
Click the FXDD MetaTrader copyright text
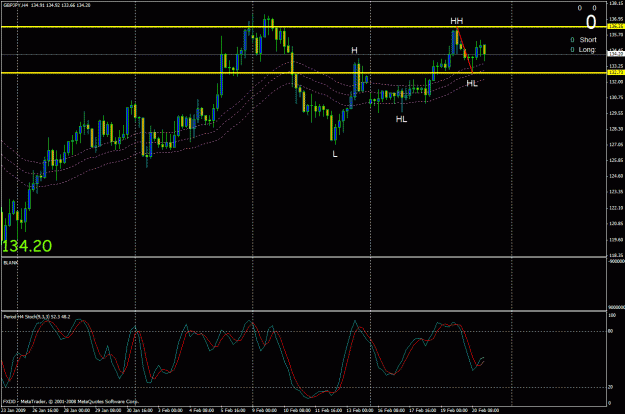[71, 402]
